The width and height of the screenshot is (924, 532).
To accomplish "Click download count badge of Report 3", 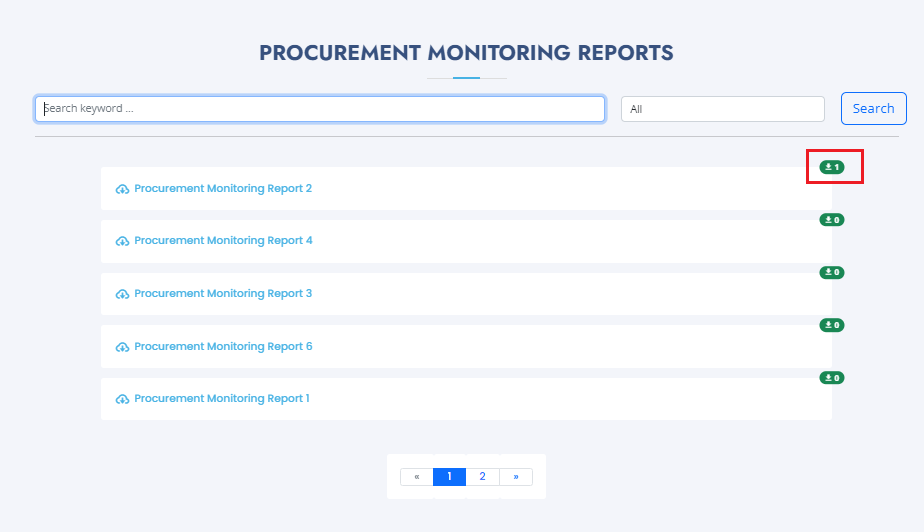I will click(x=831, y=272).
